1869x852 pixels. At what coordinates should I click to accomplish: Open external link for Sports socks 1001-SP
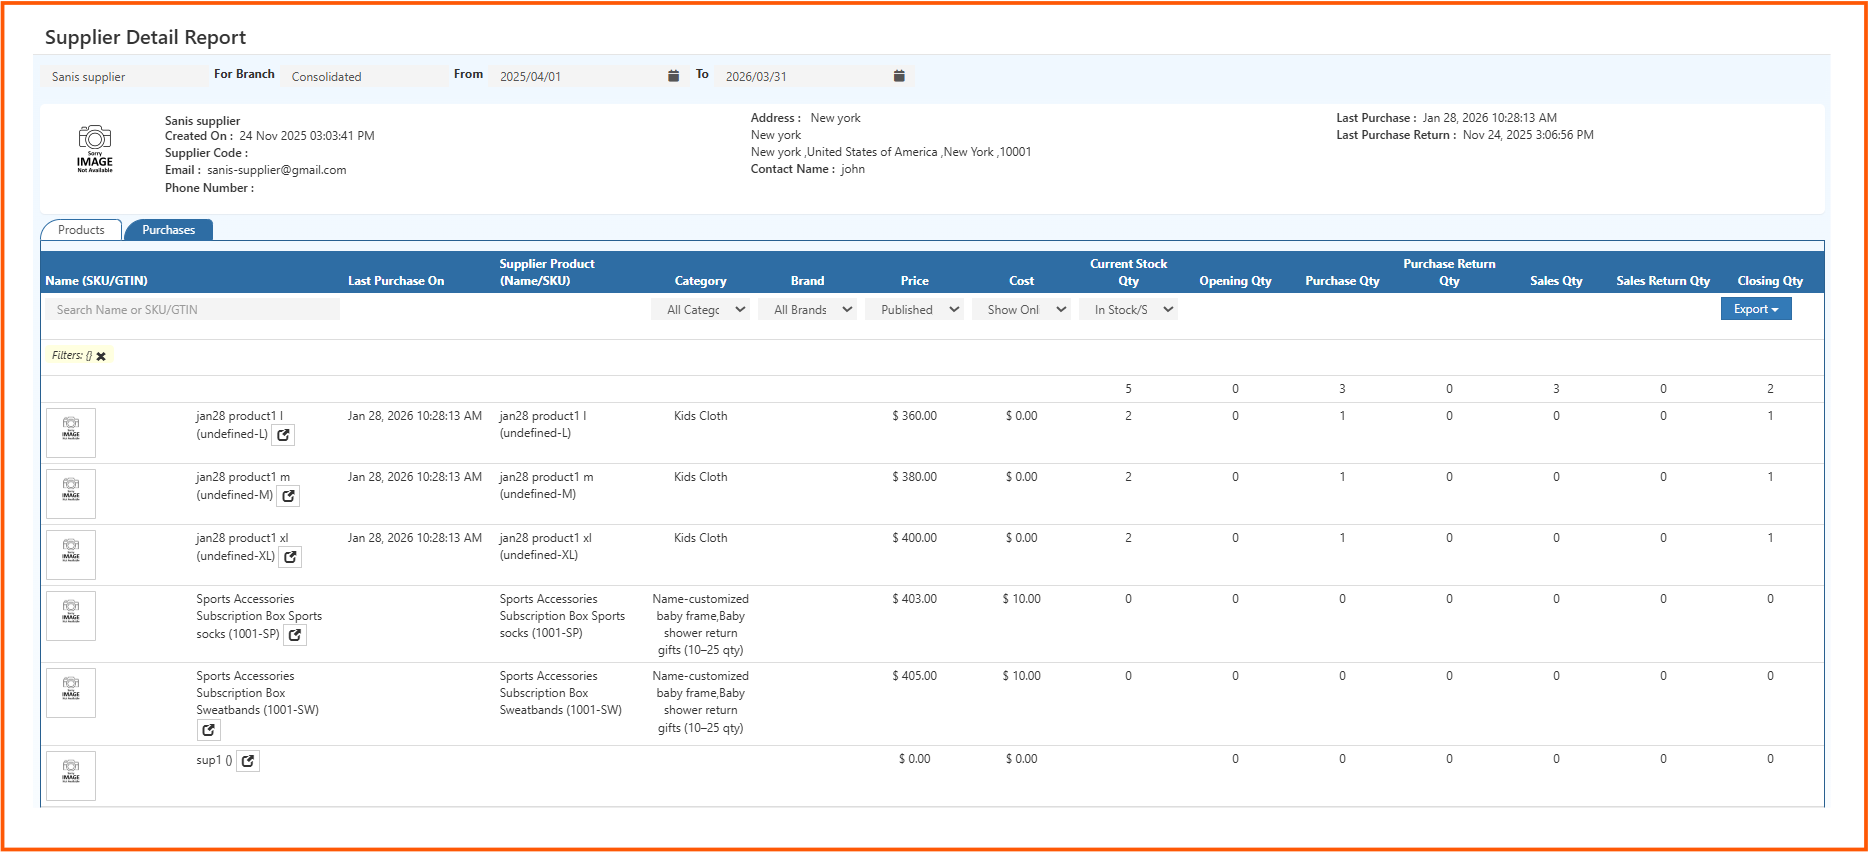point(295,635)
